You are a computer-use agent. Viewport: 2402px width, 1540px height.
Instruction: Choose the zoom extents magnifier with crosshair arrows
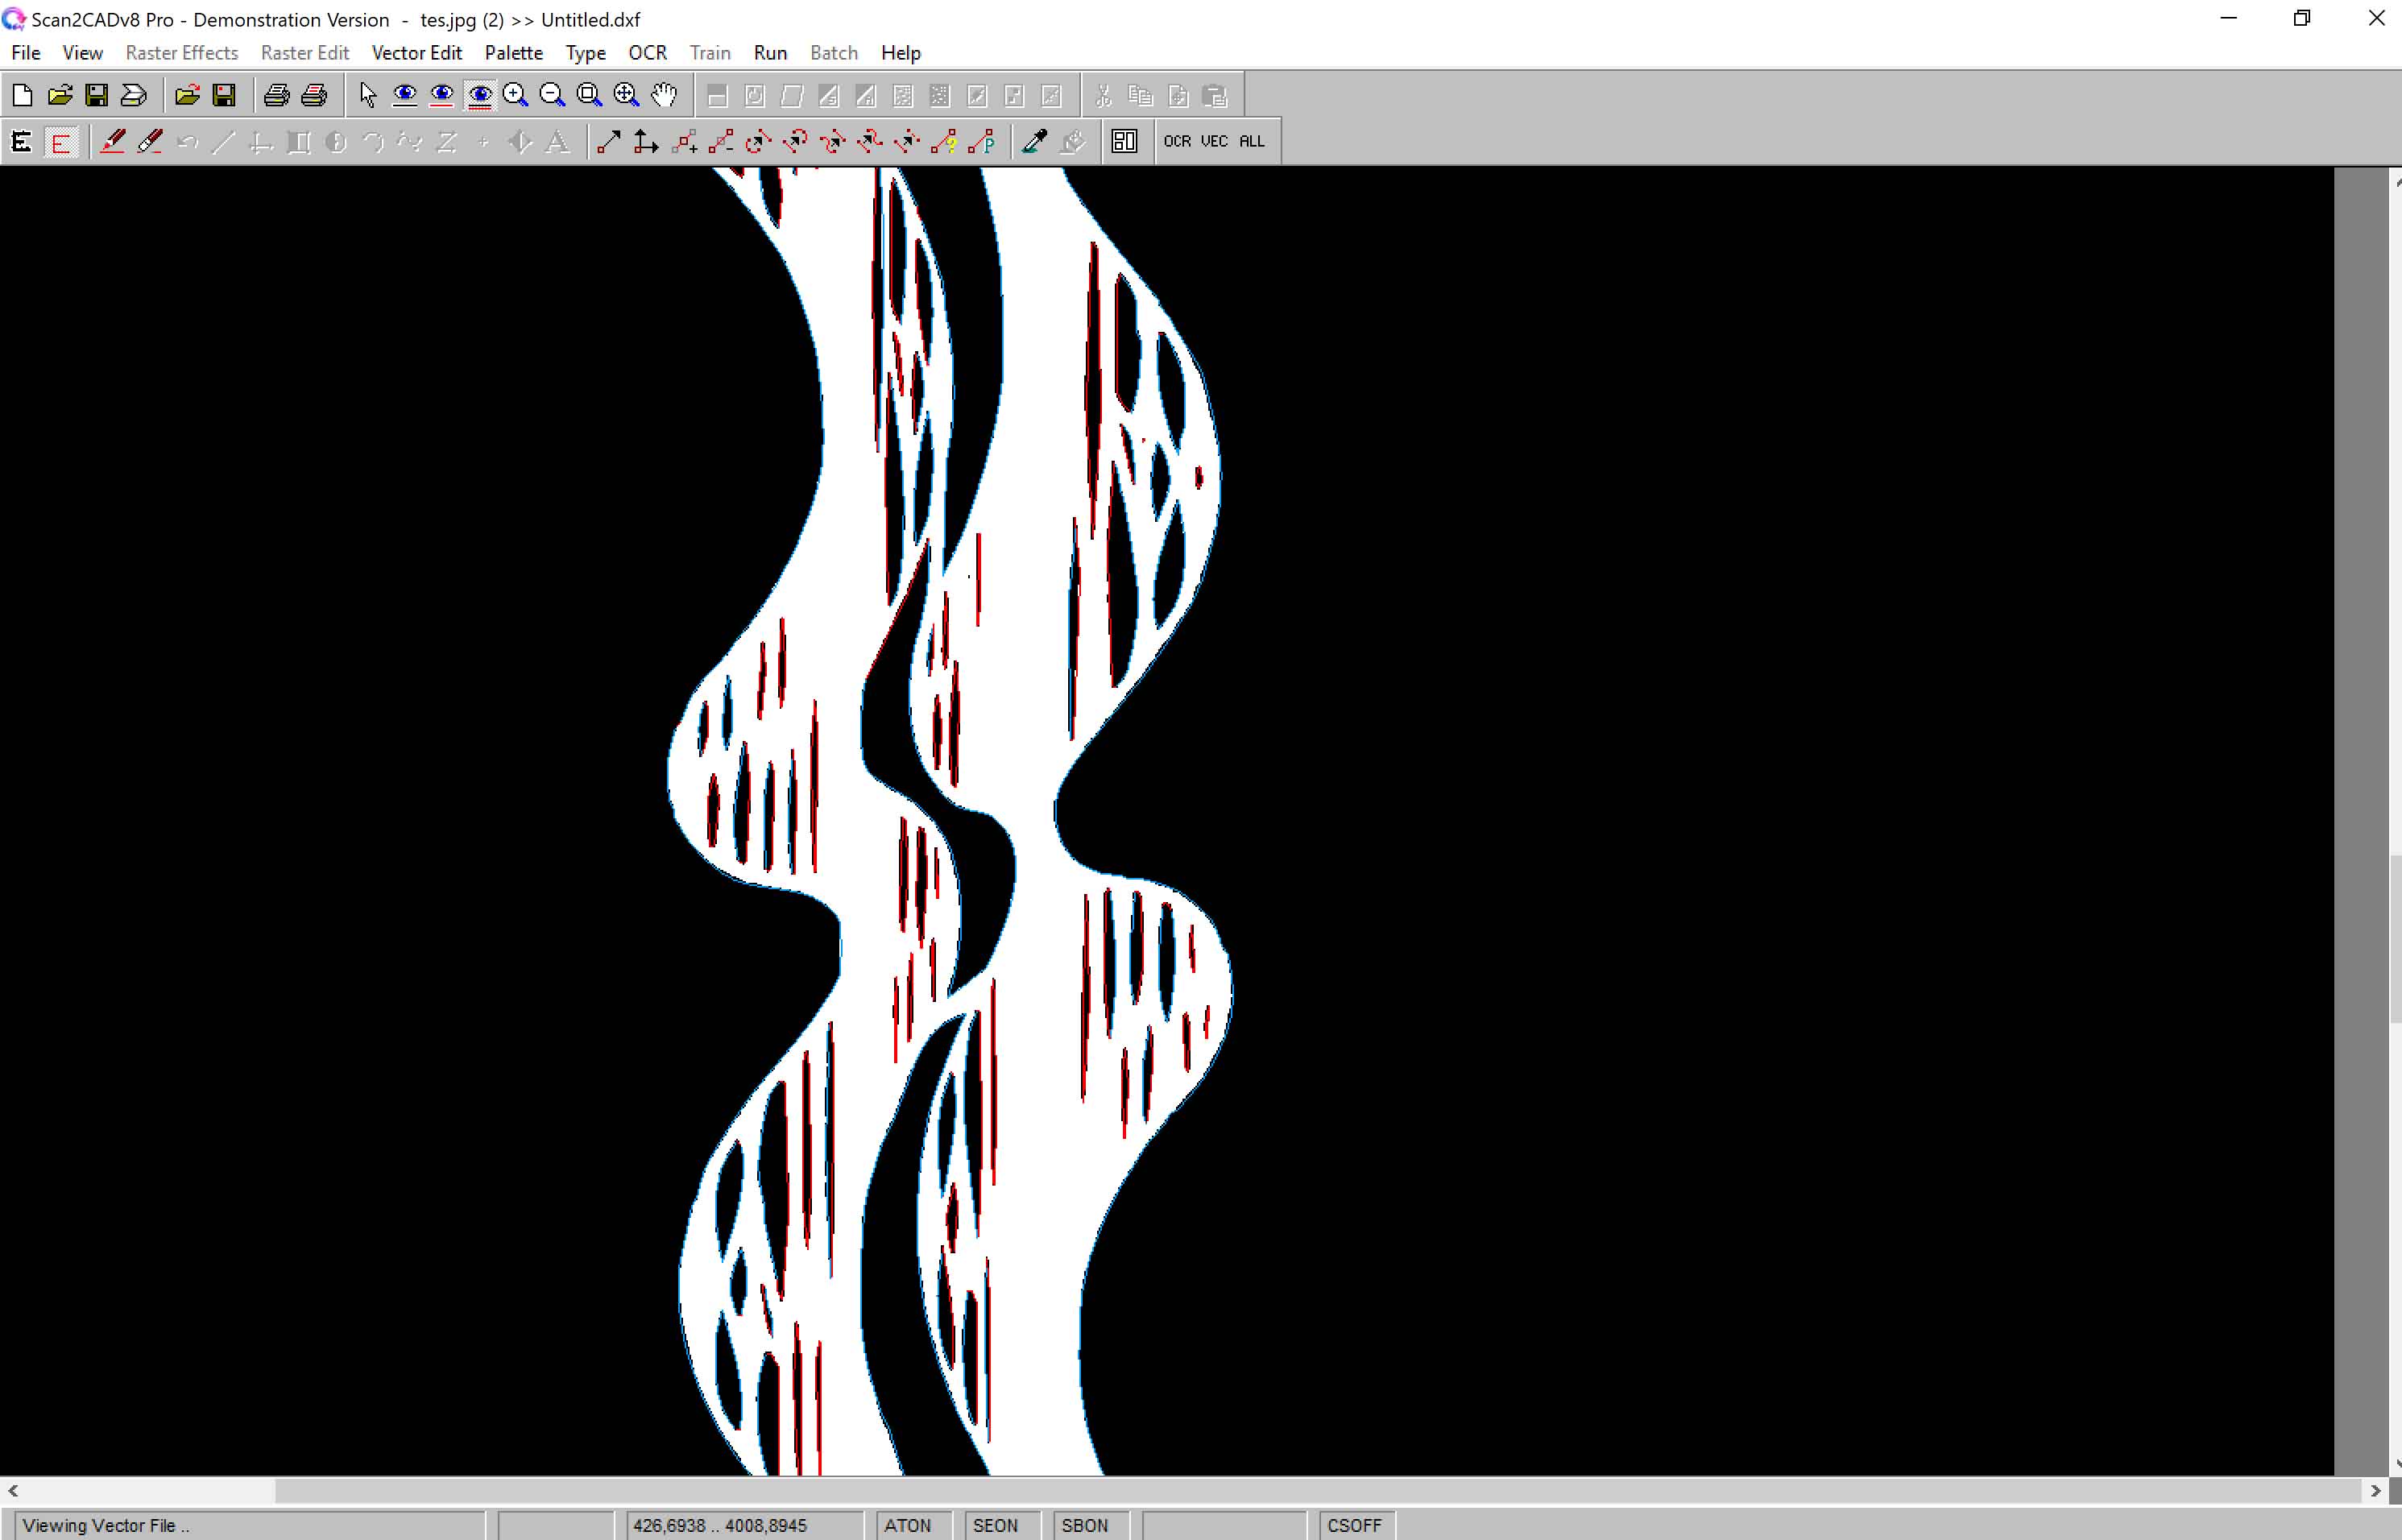pos(626,95)
